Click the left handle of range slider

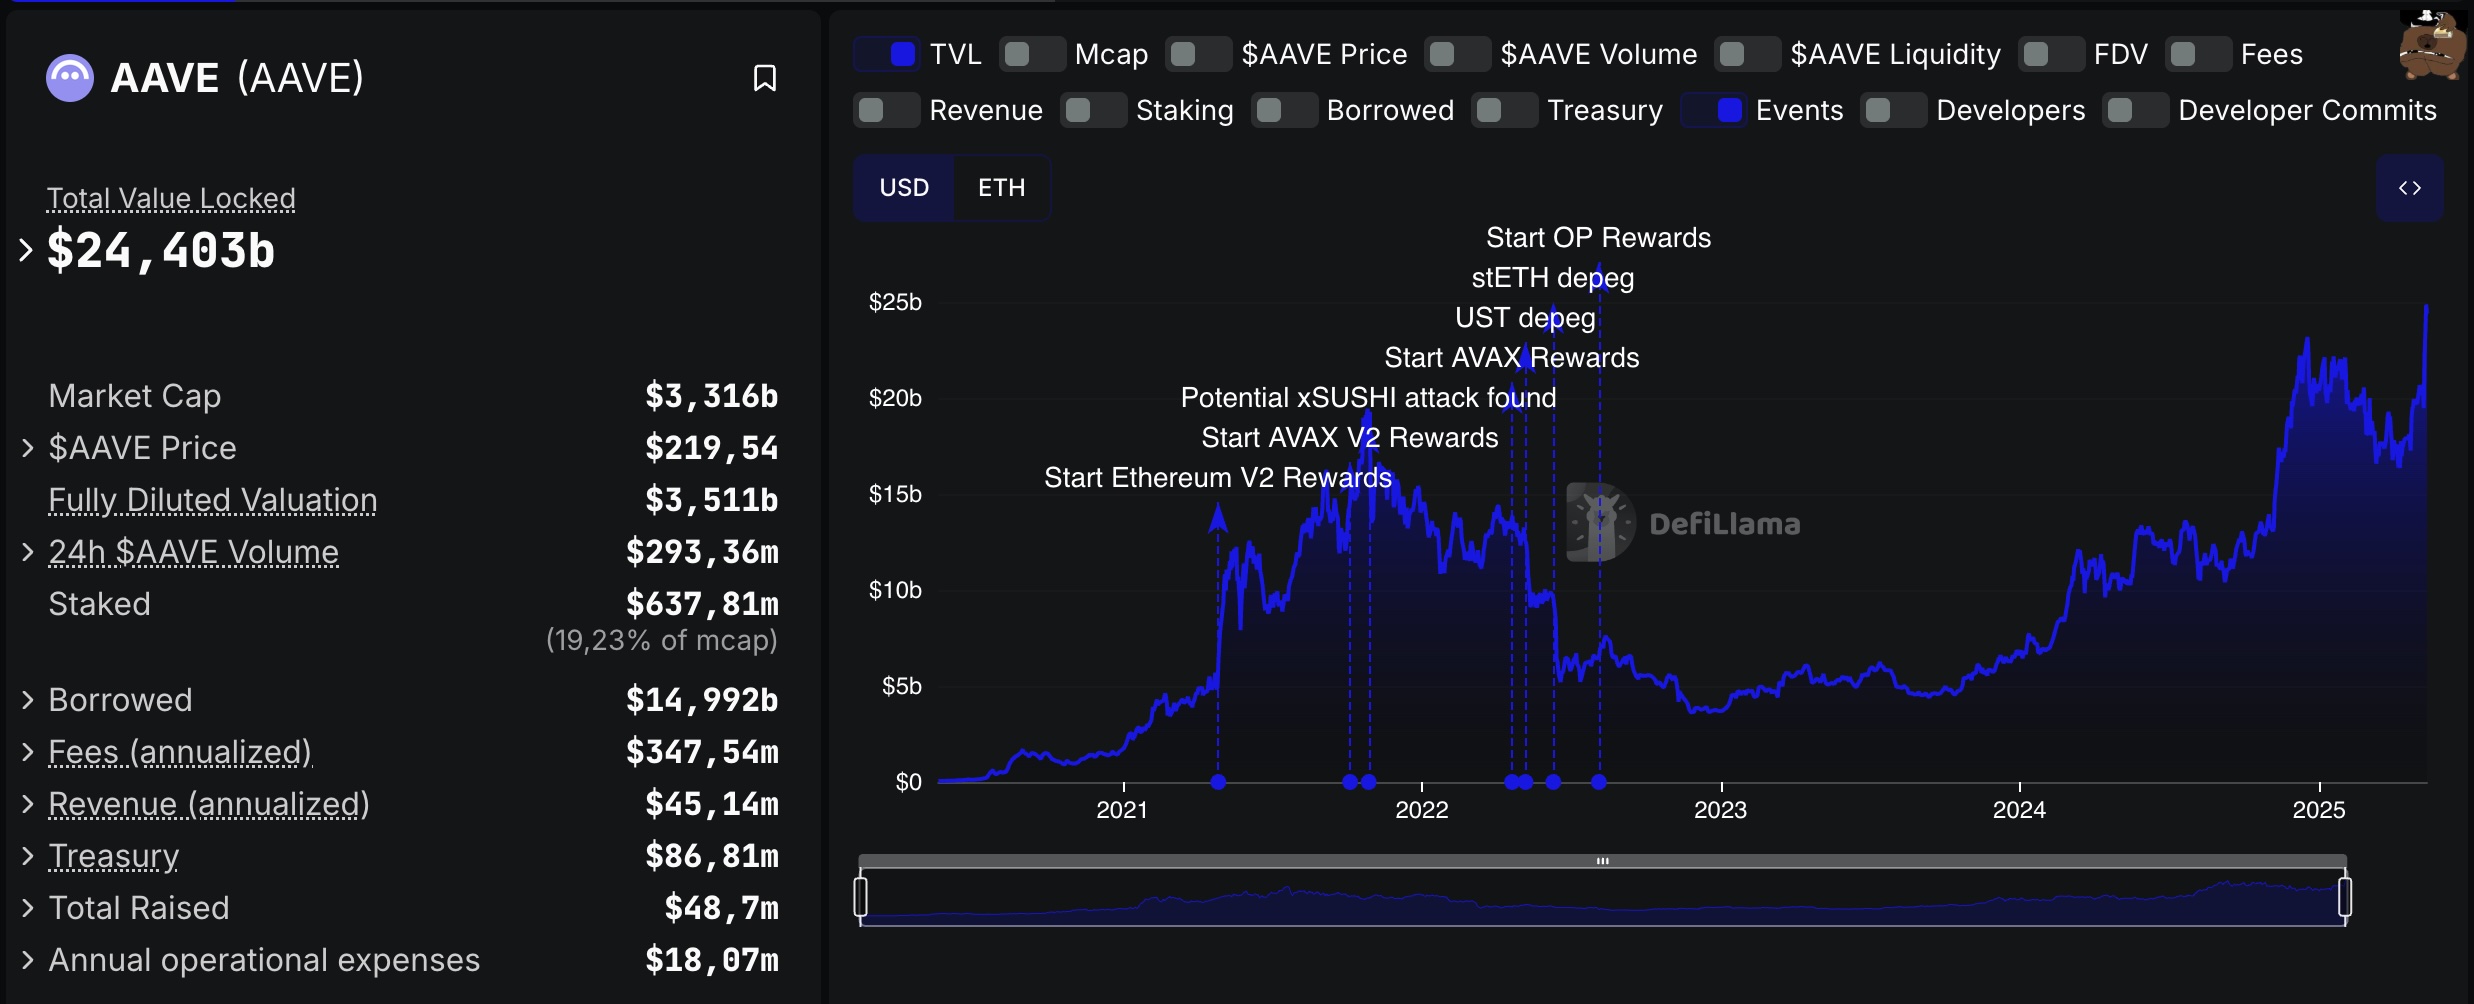[x=860, y=896]
